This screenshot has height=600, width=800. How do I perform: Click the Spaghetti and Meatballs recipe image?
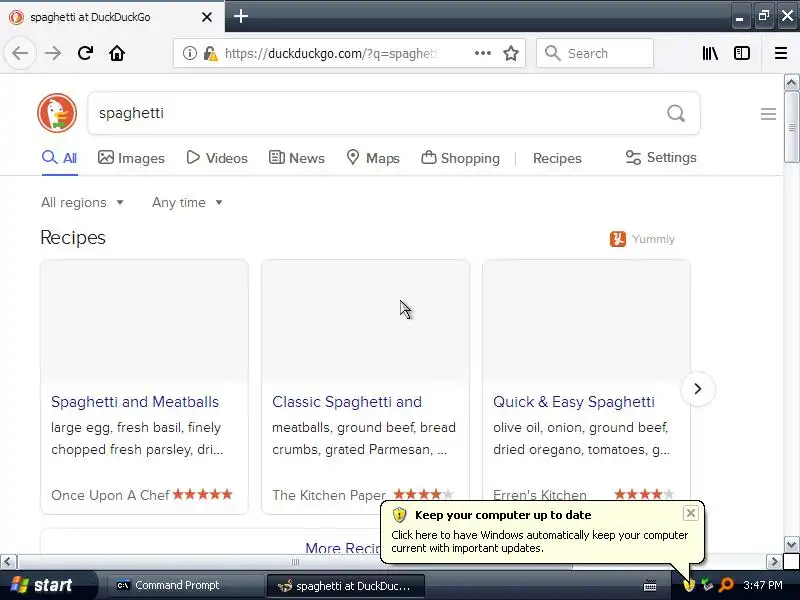(x=144, y=321)
